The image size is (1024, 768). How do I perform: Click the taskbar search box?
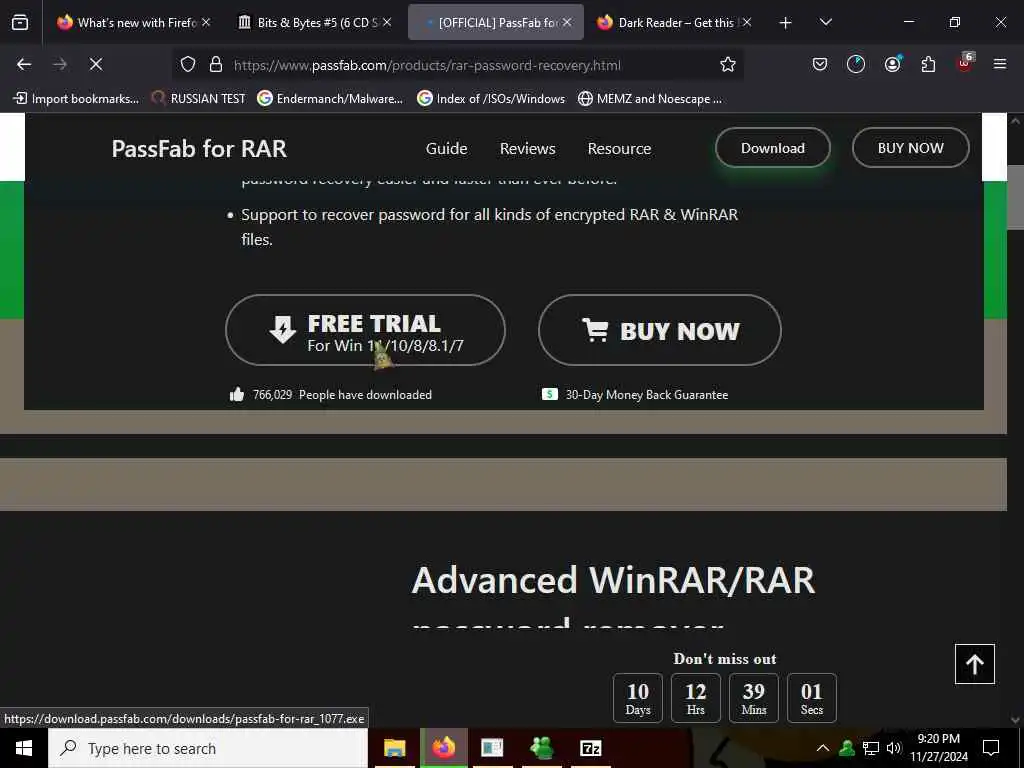point(208,748)
